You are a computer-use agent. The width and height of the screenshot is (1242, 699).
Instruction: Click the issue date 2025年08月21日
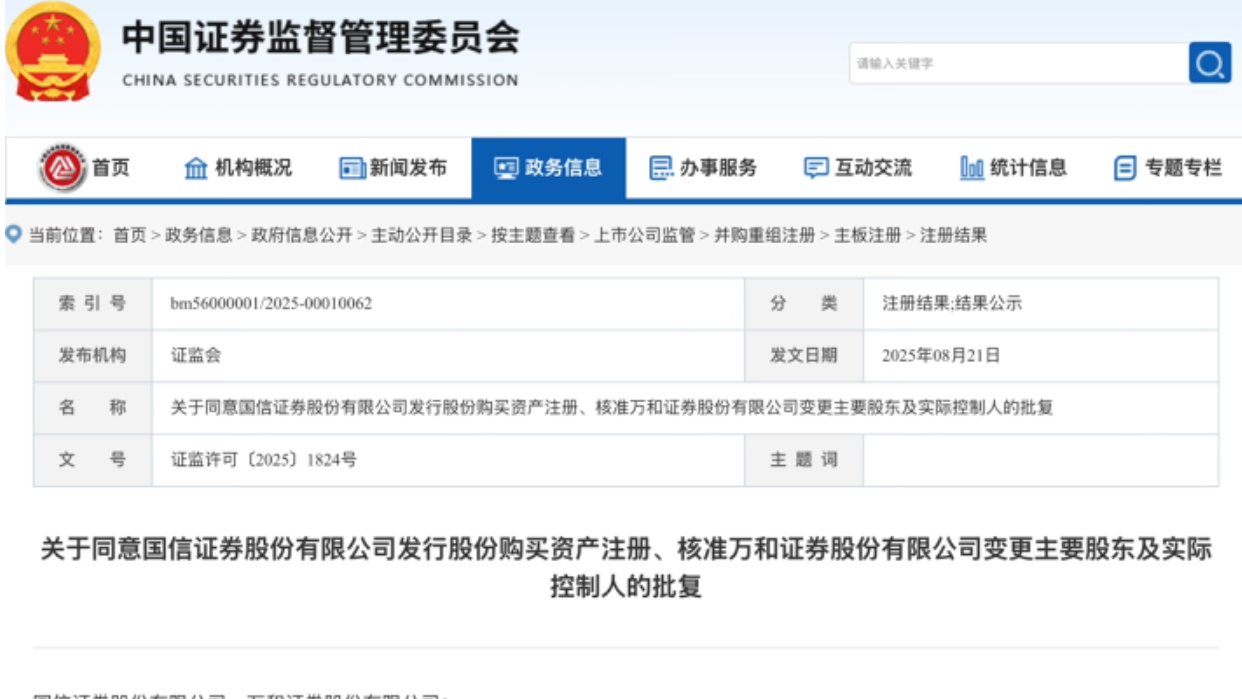point(940,355)
